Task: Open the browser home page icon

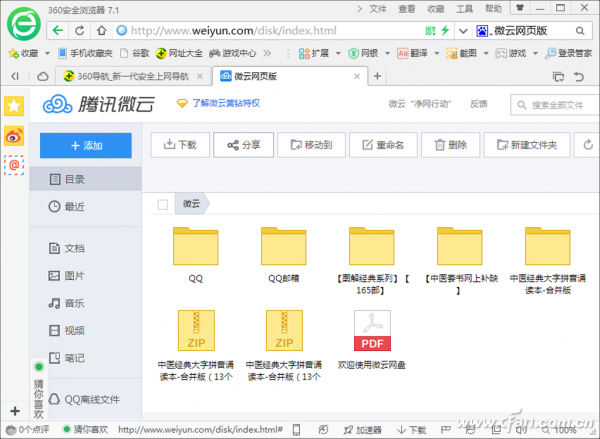Action: point(101,31)
